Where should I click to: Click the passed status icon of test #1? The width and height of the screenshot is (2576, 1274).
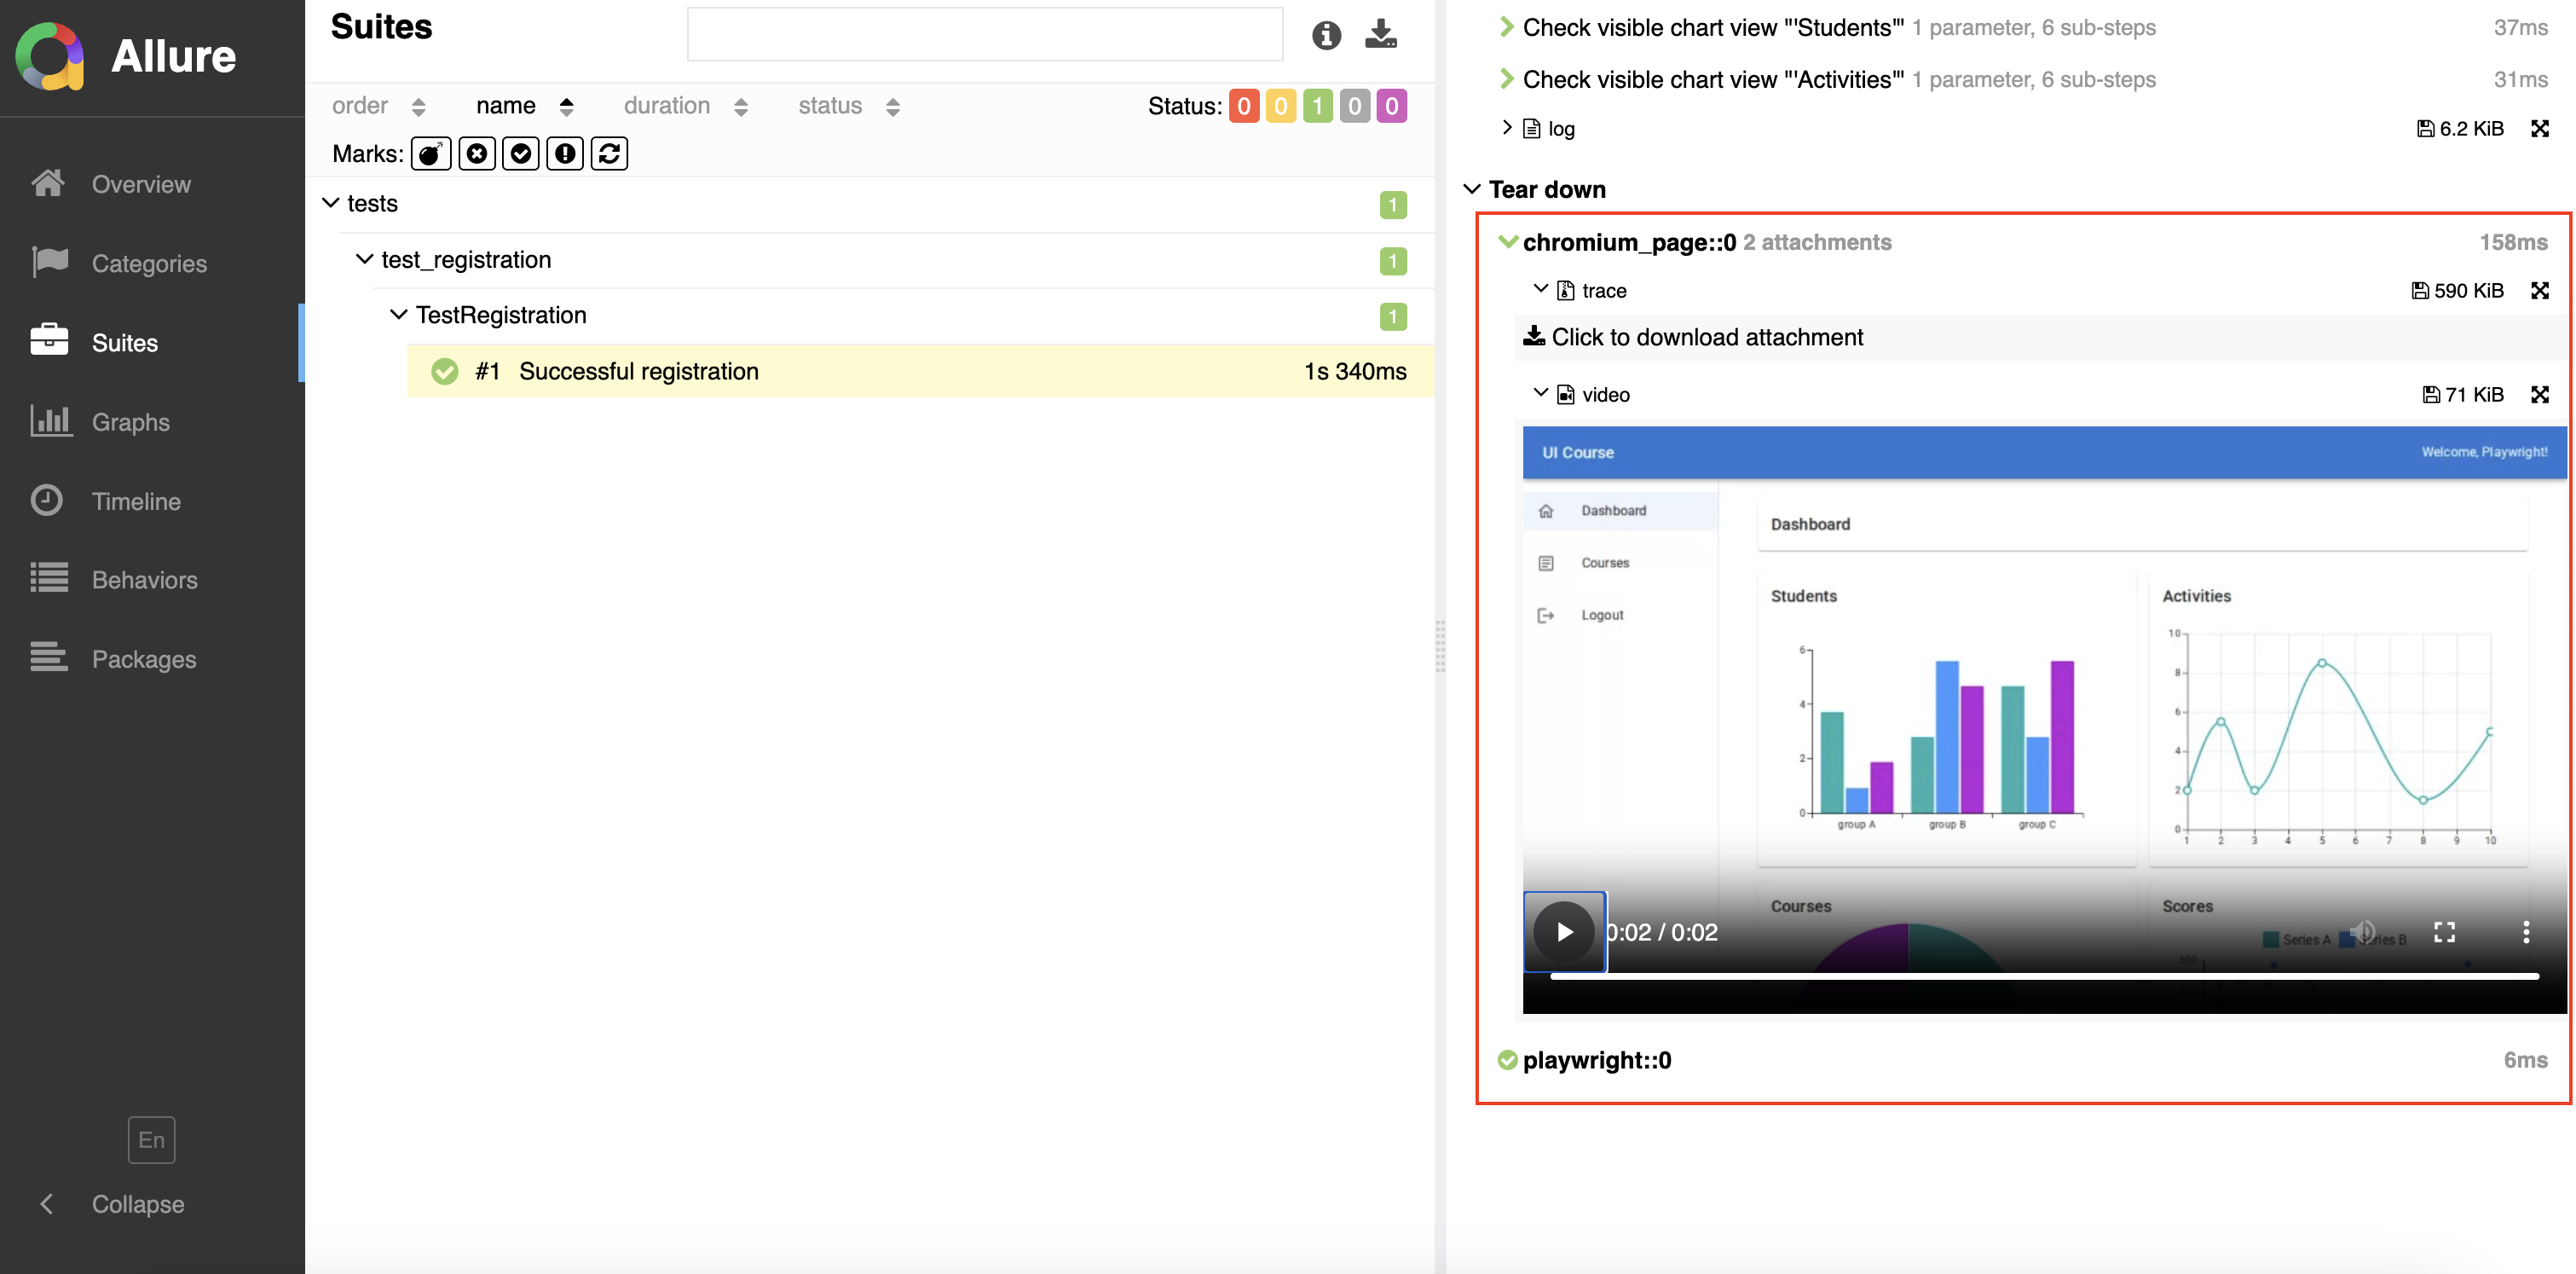click(x=444, y=371)
